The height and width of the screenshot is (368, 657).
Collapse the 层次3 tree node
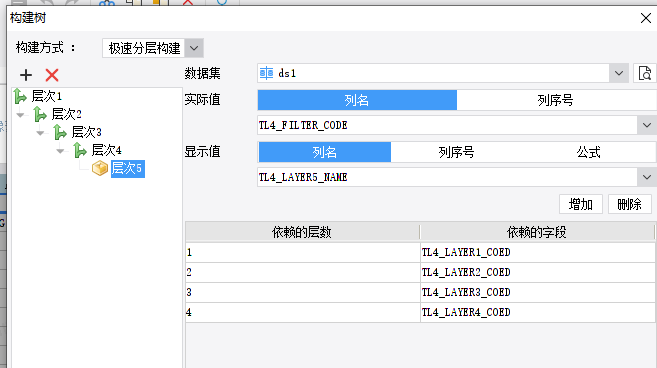point(40,133)
